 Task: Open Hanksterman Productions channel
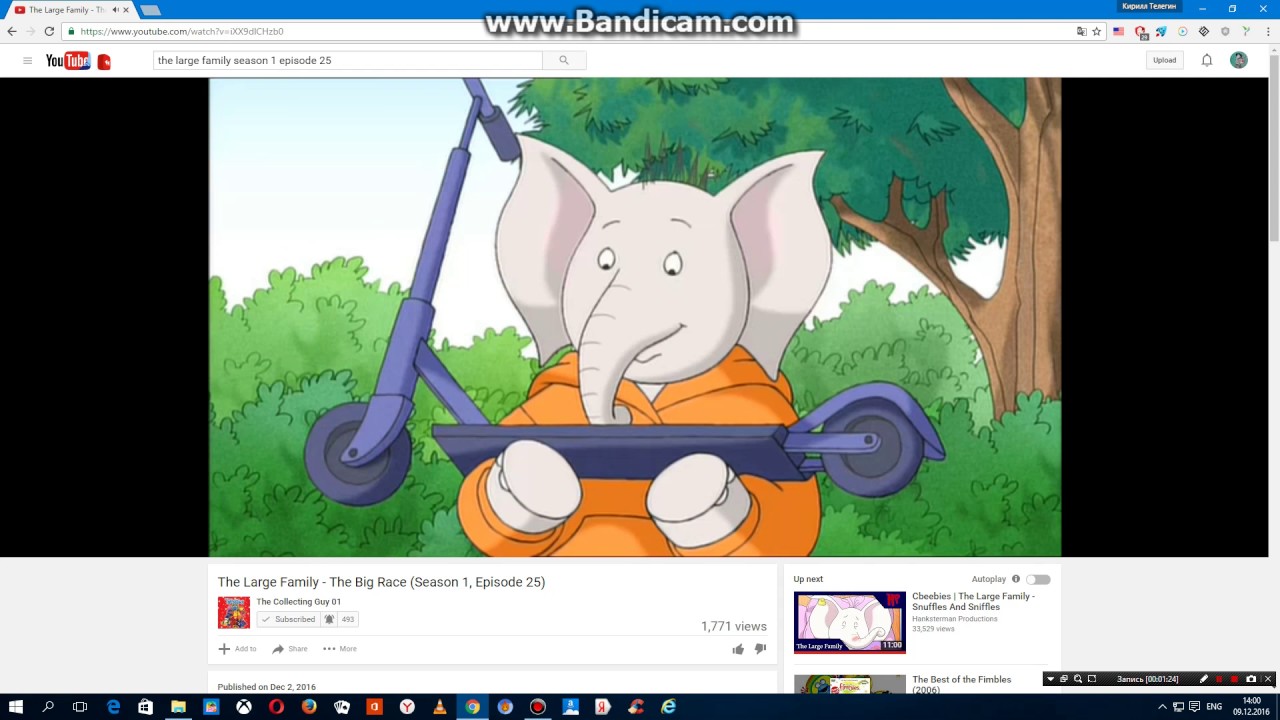[955, 619]
